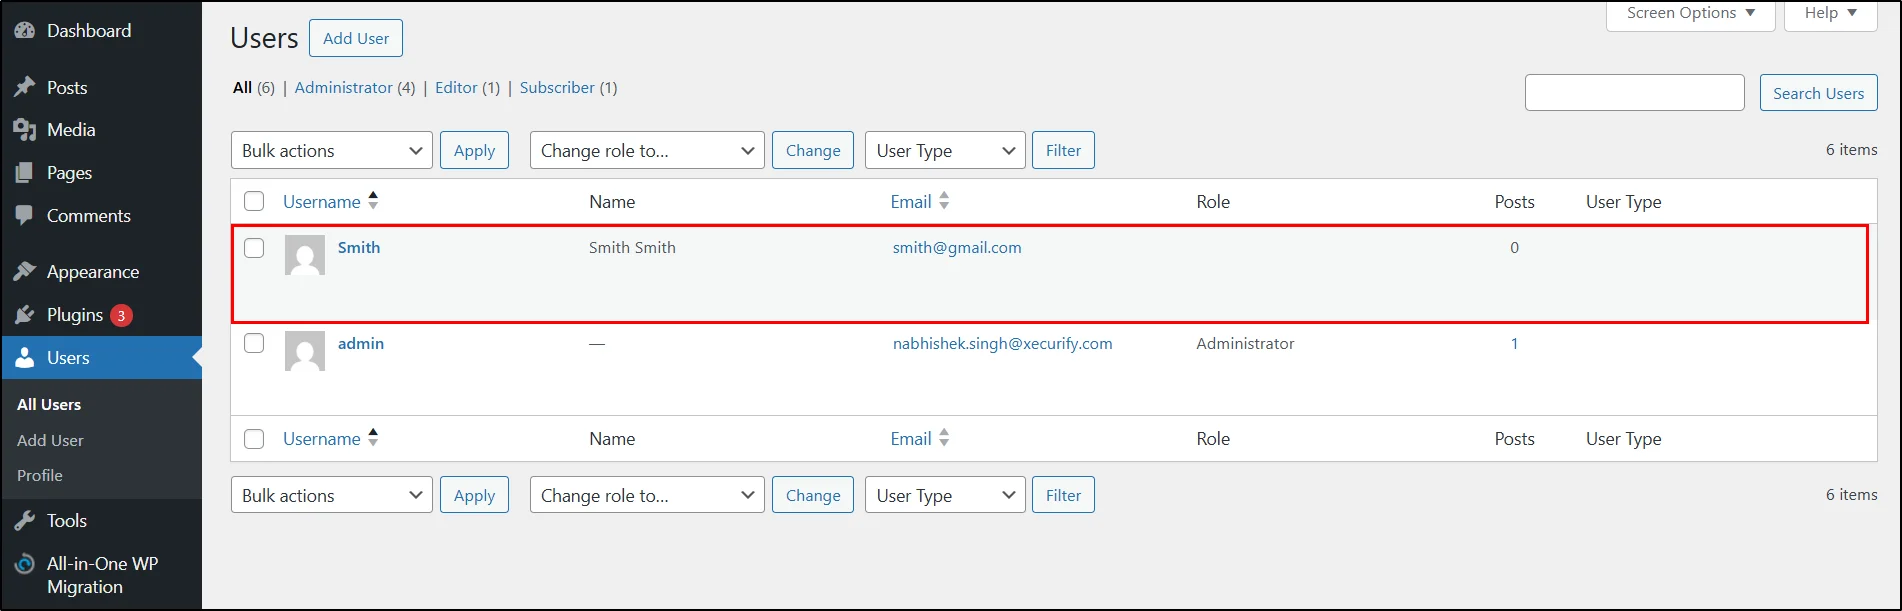Click the bottom Filter button

point(1063,495)
